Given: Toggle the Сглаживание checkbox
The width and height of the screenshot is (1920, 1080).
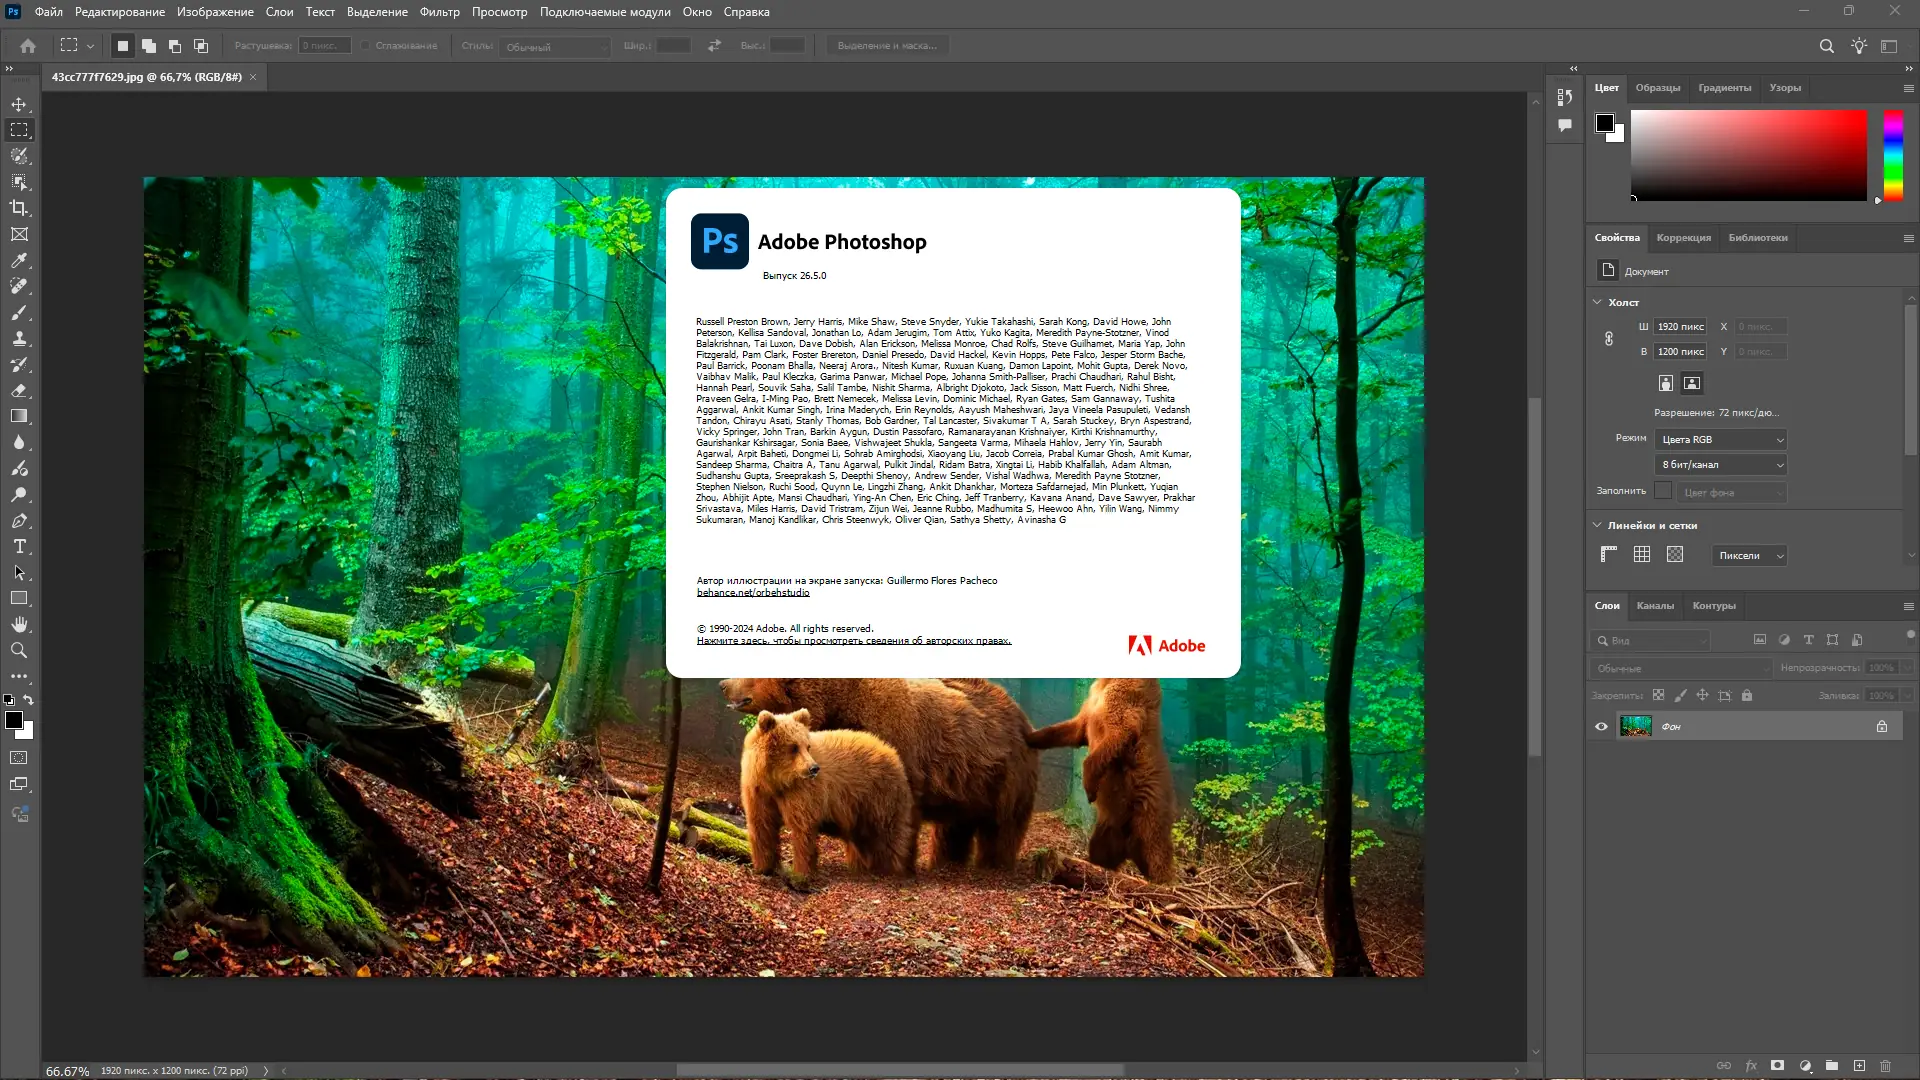Looking at the screenshot, I should click(366, 46).
